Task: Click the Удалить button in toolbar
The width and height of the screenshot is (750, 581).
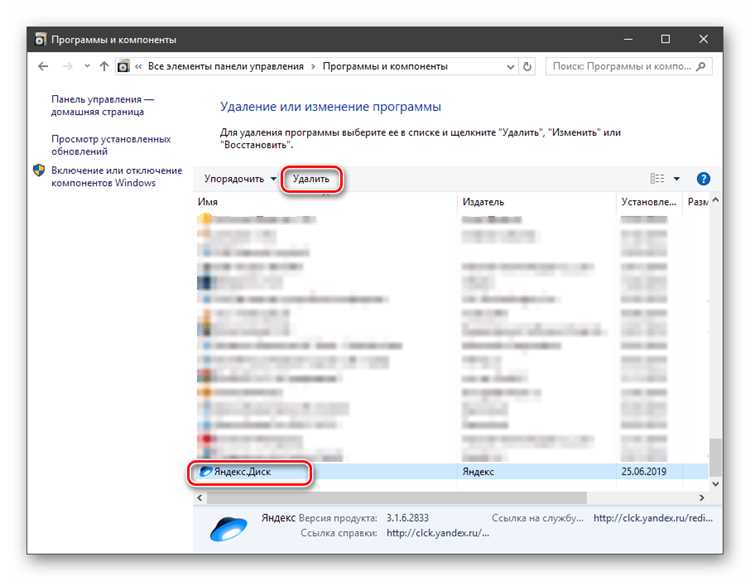Action: pos(311,179)
